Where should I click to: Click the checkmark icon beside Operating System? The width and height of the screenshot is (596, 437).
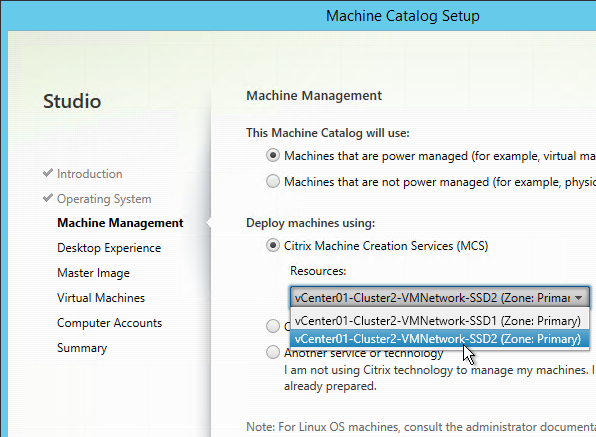pos(48,198)
